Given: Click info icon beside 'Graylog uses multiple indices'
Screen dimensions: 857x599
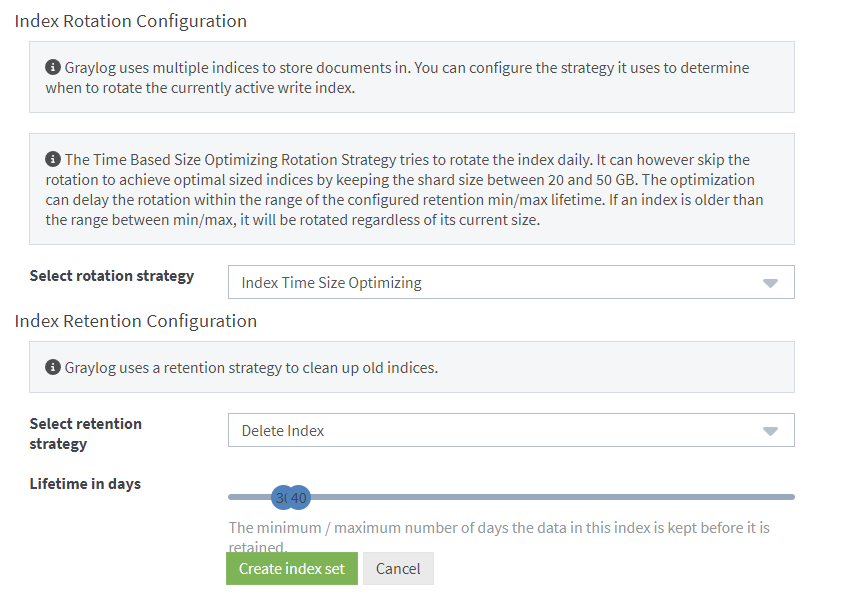Looking at the screenshot, I should 53,68.
